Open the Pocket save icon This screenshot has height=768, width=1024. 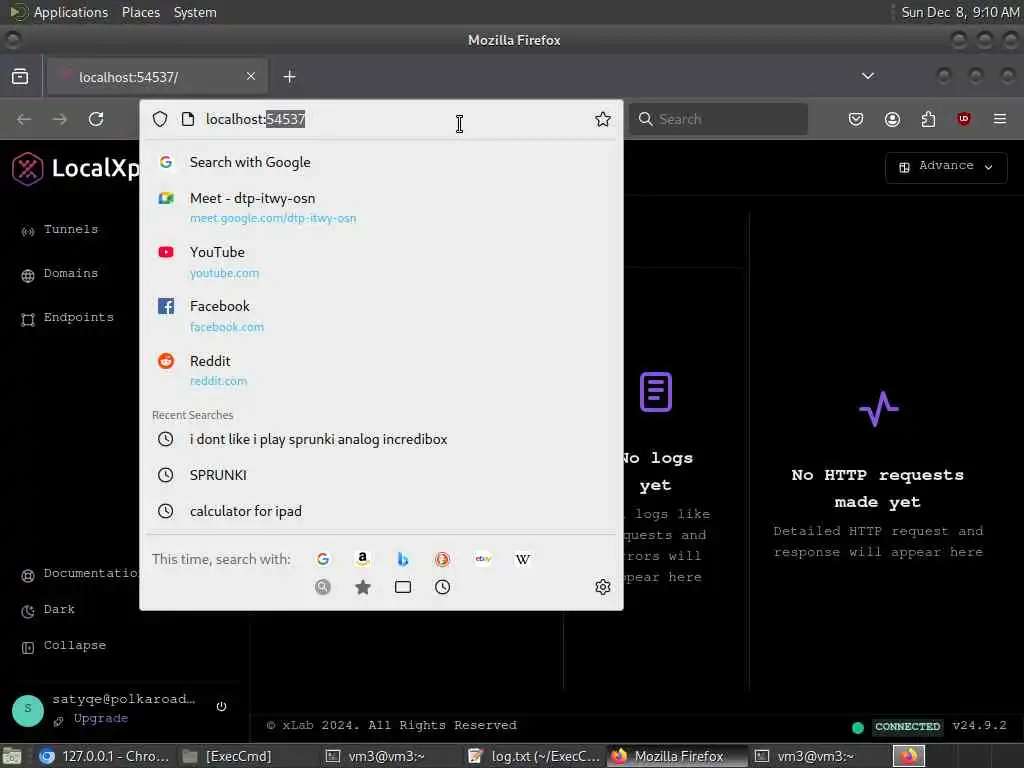[x=856, y=119]
